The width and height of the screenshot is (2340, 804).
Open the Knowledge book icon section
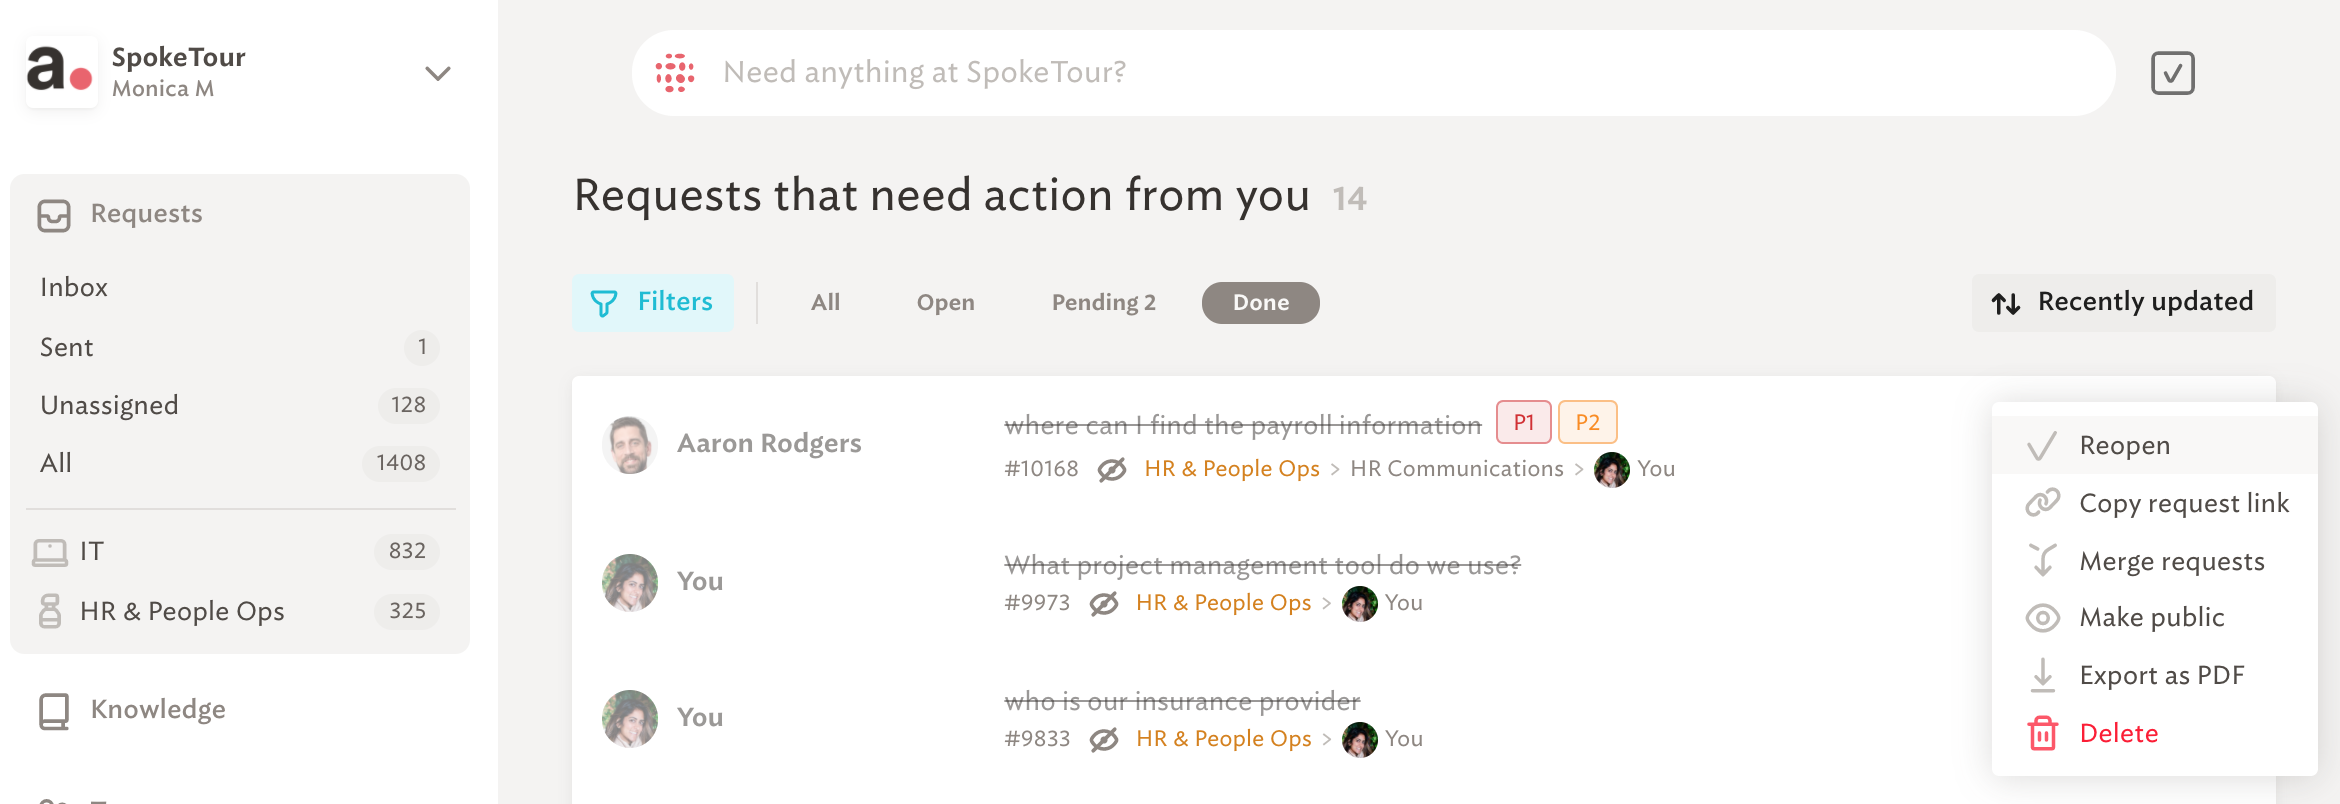pyautogui.click(x=54, y=711)
